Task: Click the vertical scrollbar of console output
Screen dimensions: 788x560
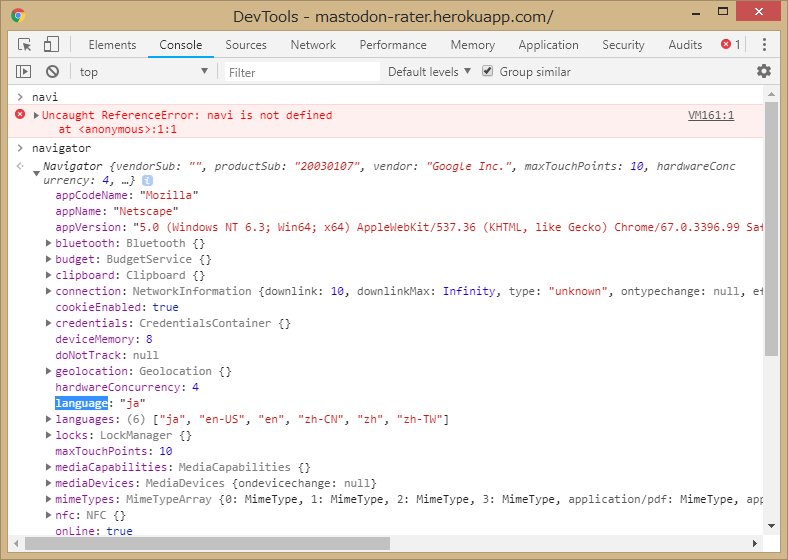Action: tap(771, 230)
